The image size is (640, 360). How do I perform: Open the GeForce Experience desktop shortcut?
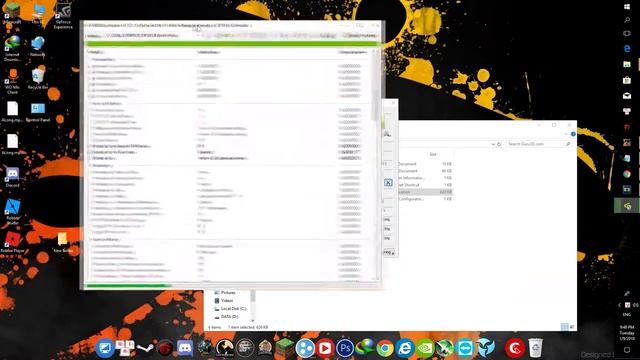[63, 16]
